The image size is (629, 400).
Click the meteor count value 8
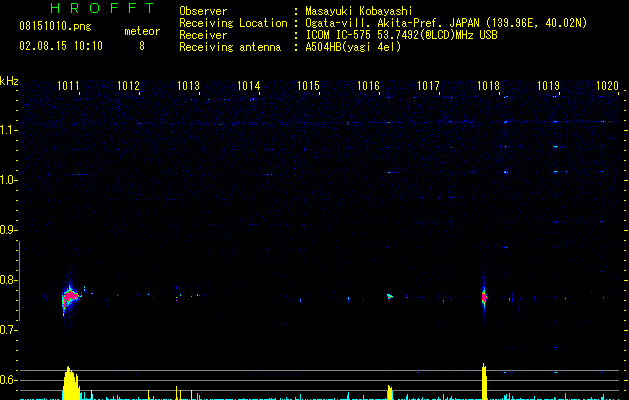coord(142,46)
